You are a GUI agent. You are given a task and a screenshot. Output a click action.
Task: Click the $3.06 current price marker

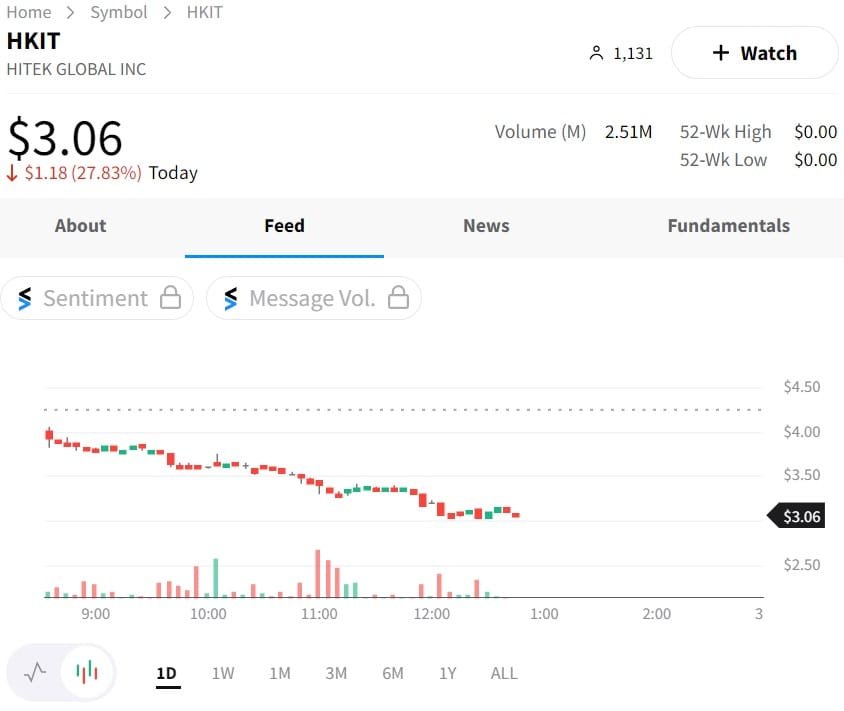(800, 516)
